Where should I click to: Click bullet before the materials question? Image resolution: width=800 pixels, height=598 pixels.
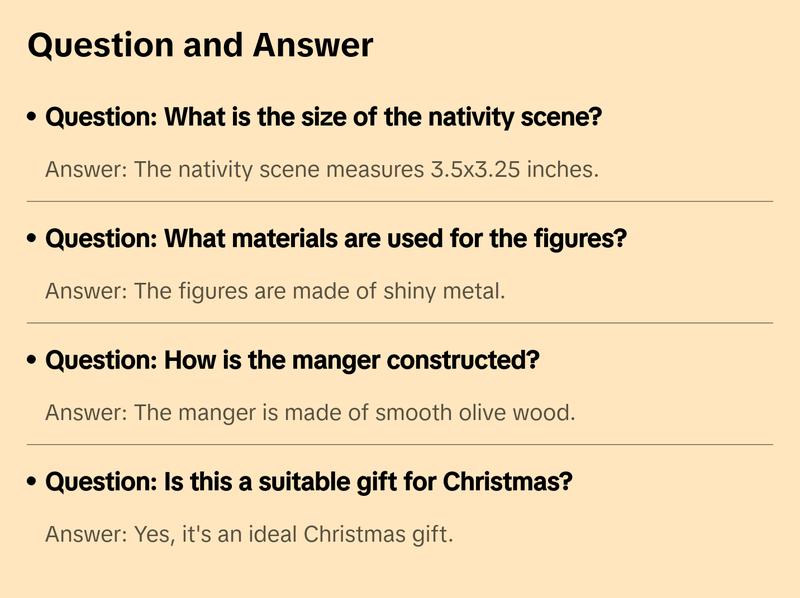(32, 239)
